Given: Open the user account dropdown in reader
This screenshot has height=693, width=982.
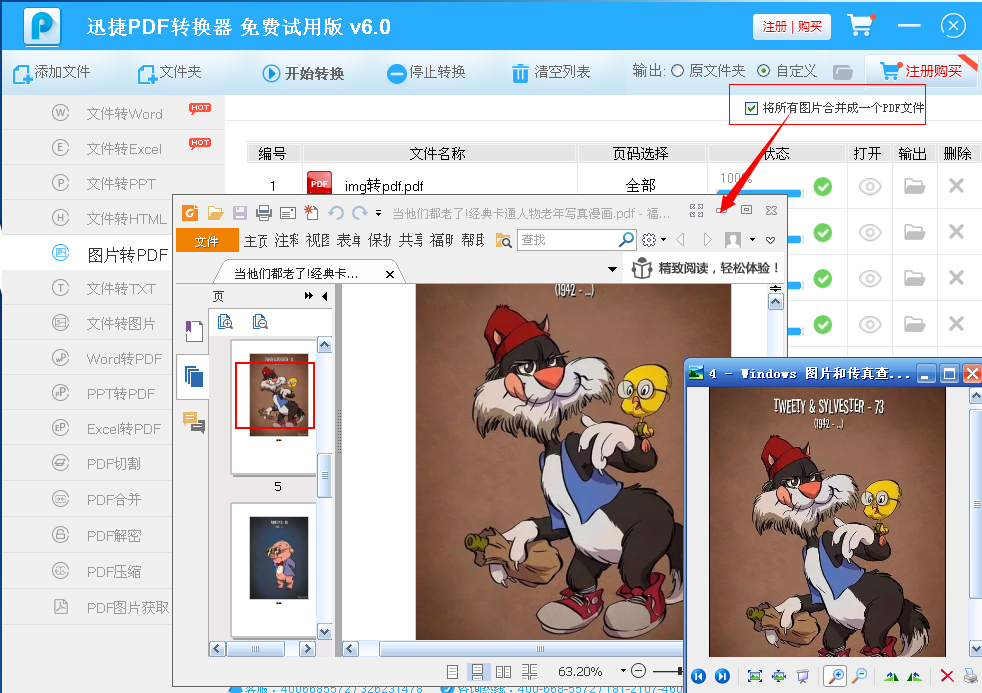Looking at the screenshot, I should point(739,240).
